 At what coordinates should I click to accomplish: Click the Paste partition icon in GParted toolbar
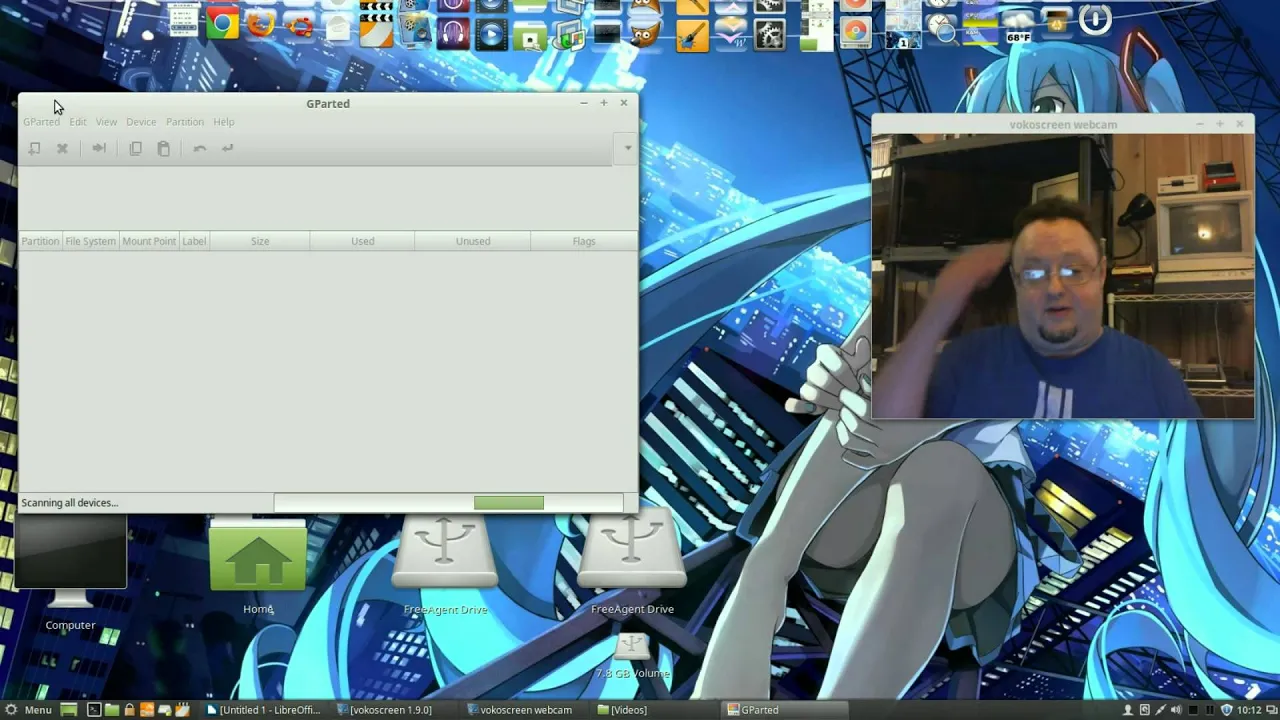coord(164,148)
